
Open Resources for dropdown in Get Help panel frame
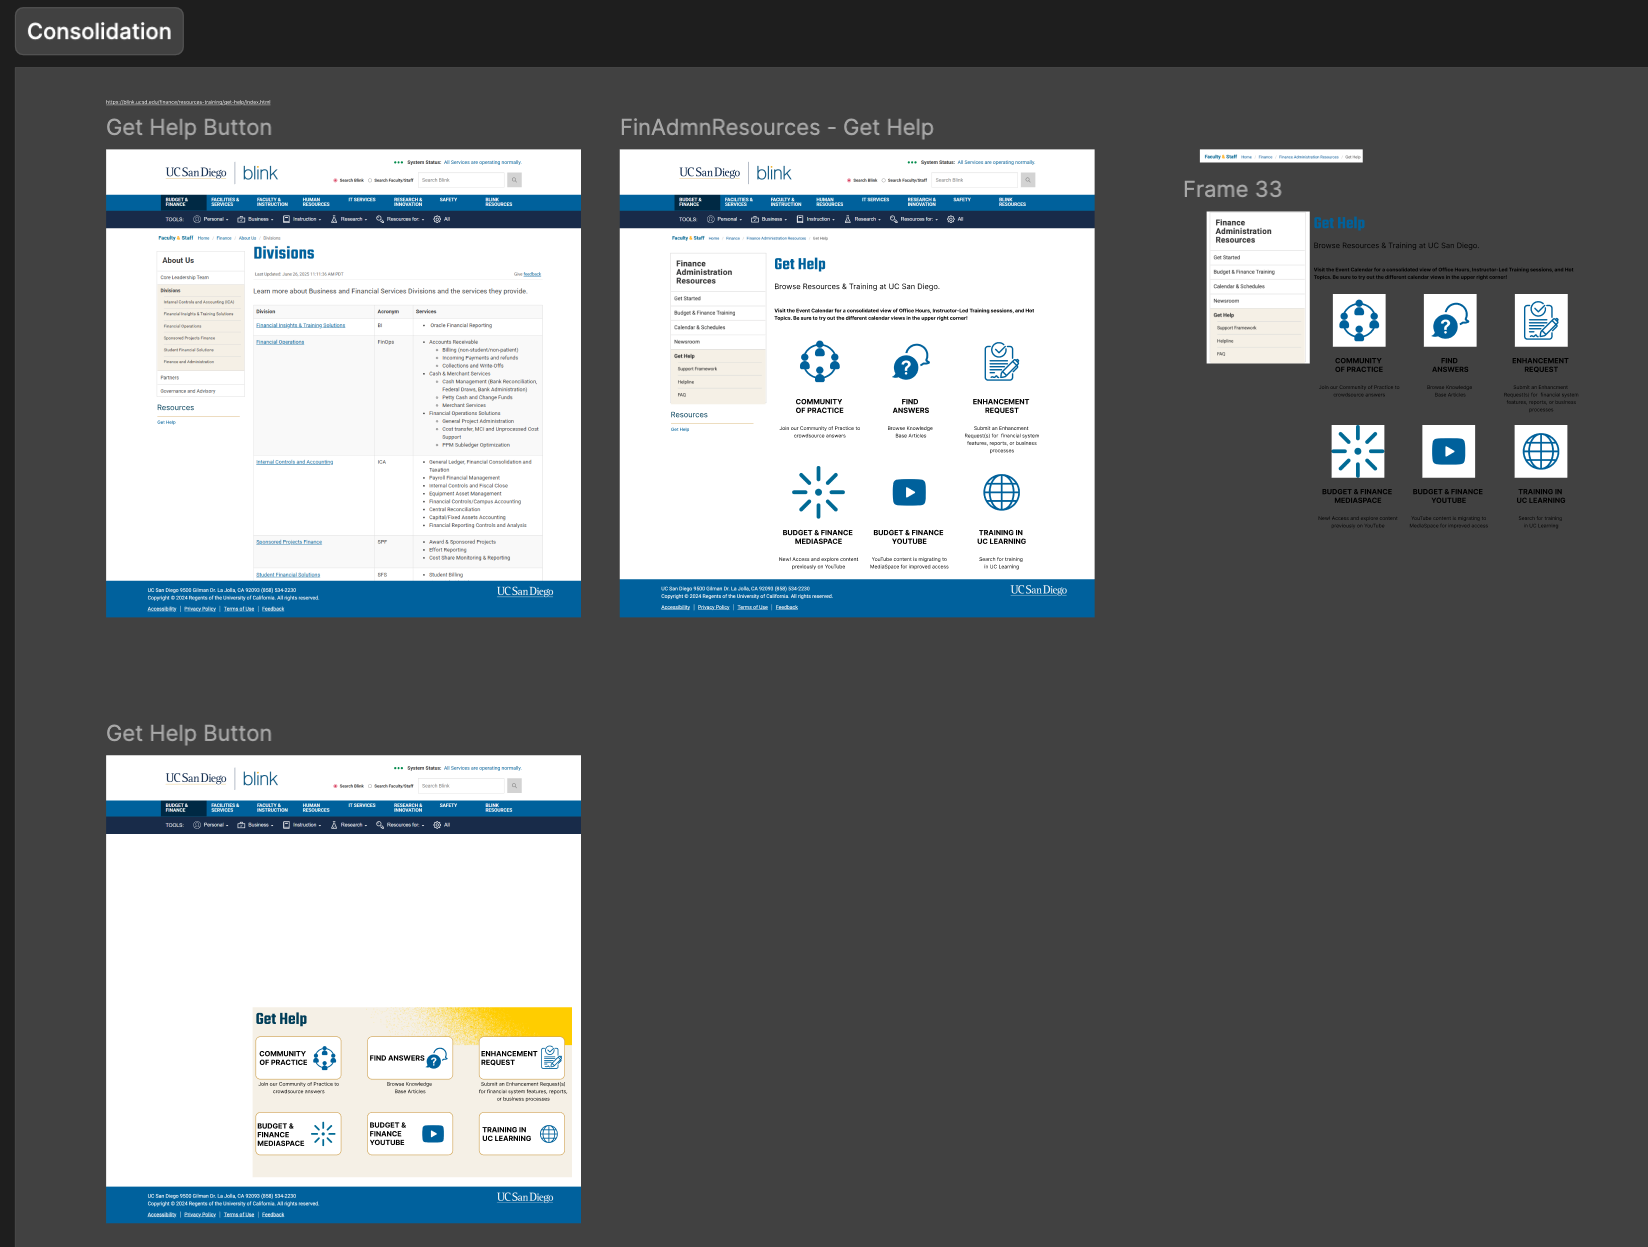click(400, 825)
